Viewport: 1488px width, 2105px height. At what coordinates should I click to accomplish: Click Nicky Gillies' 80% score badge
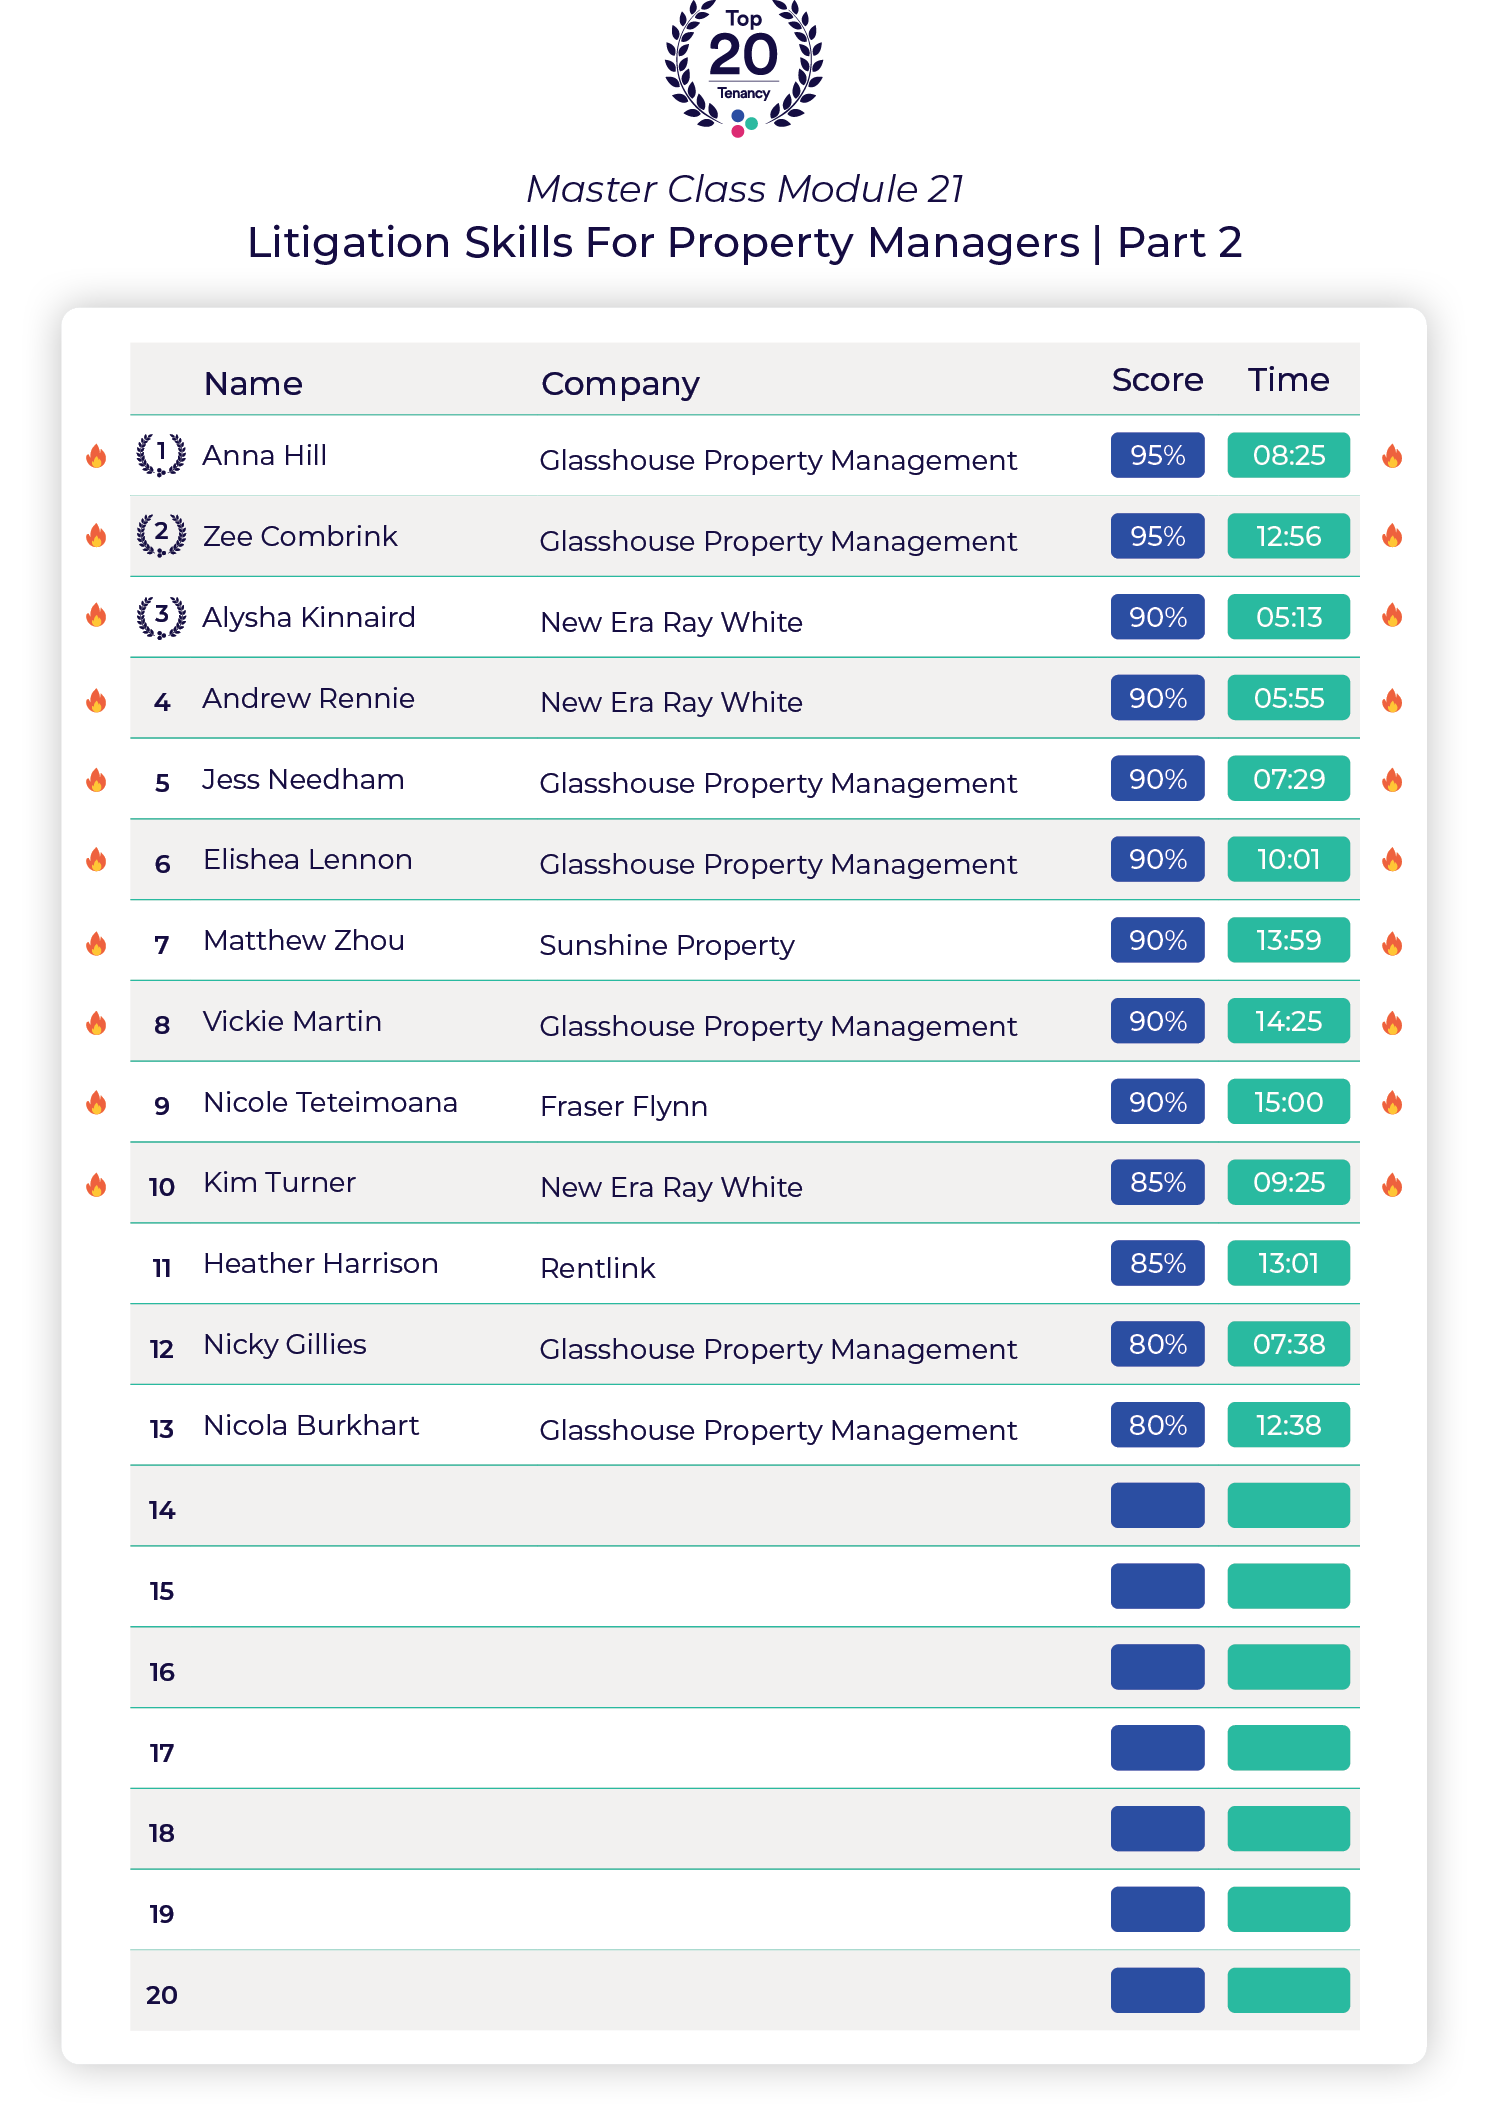(x=1157, y=1344)
